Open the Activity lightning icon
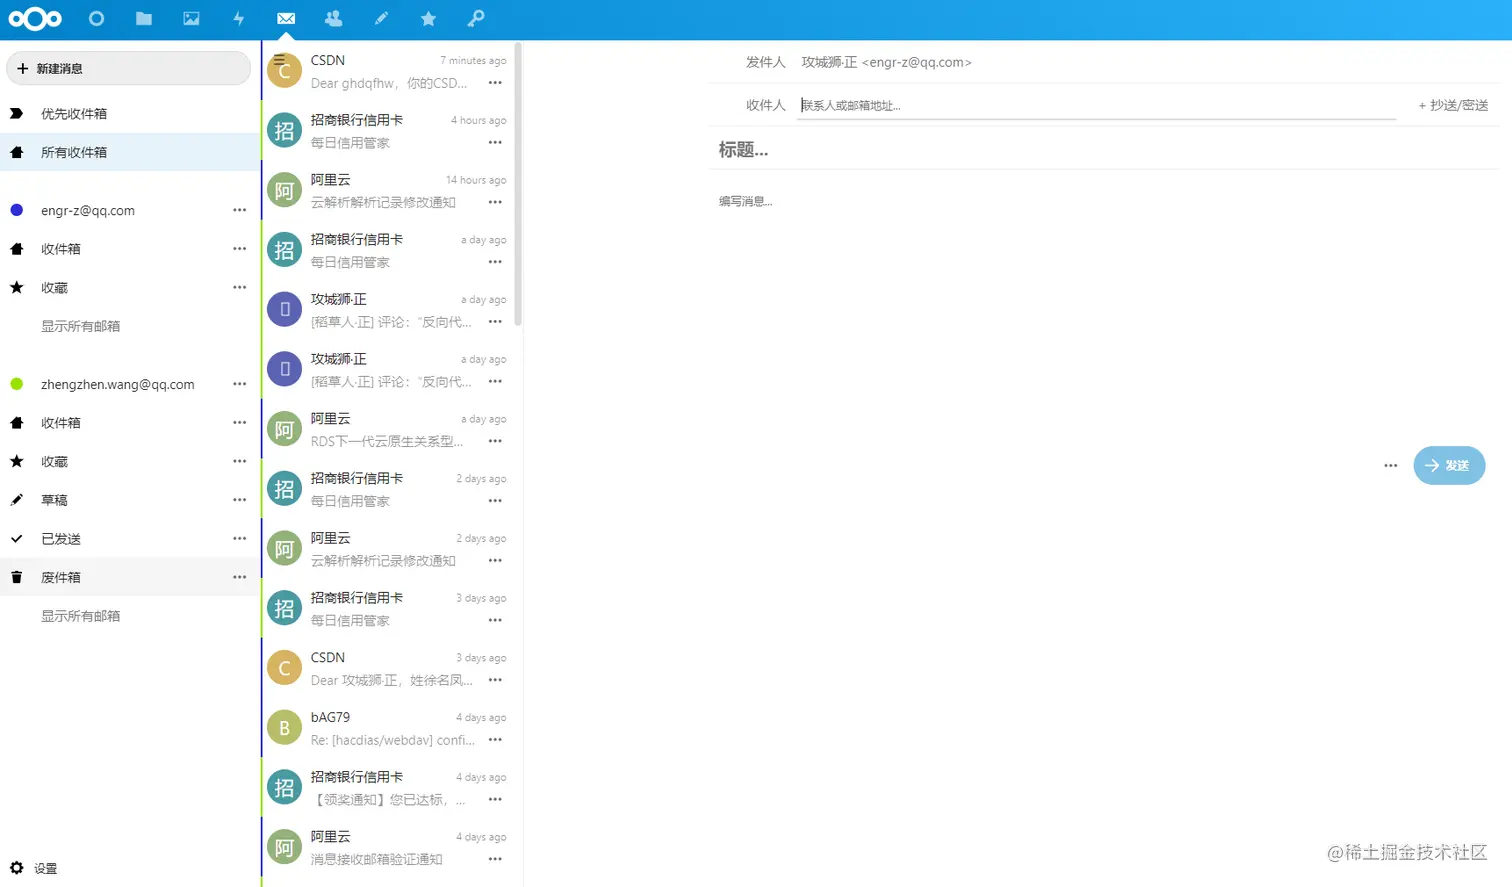The height and width of the screenshot is (887, 1512). (238, 18)
